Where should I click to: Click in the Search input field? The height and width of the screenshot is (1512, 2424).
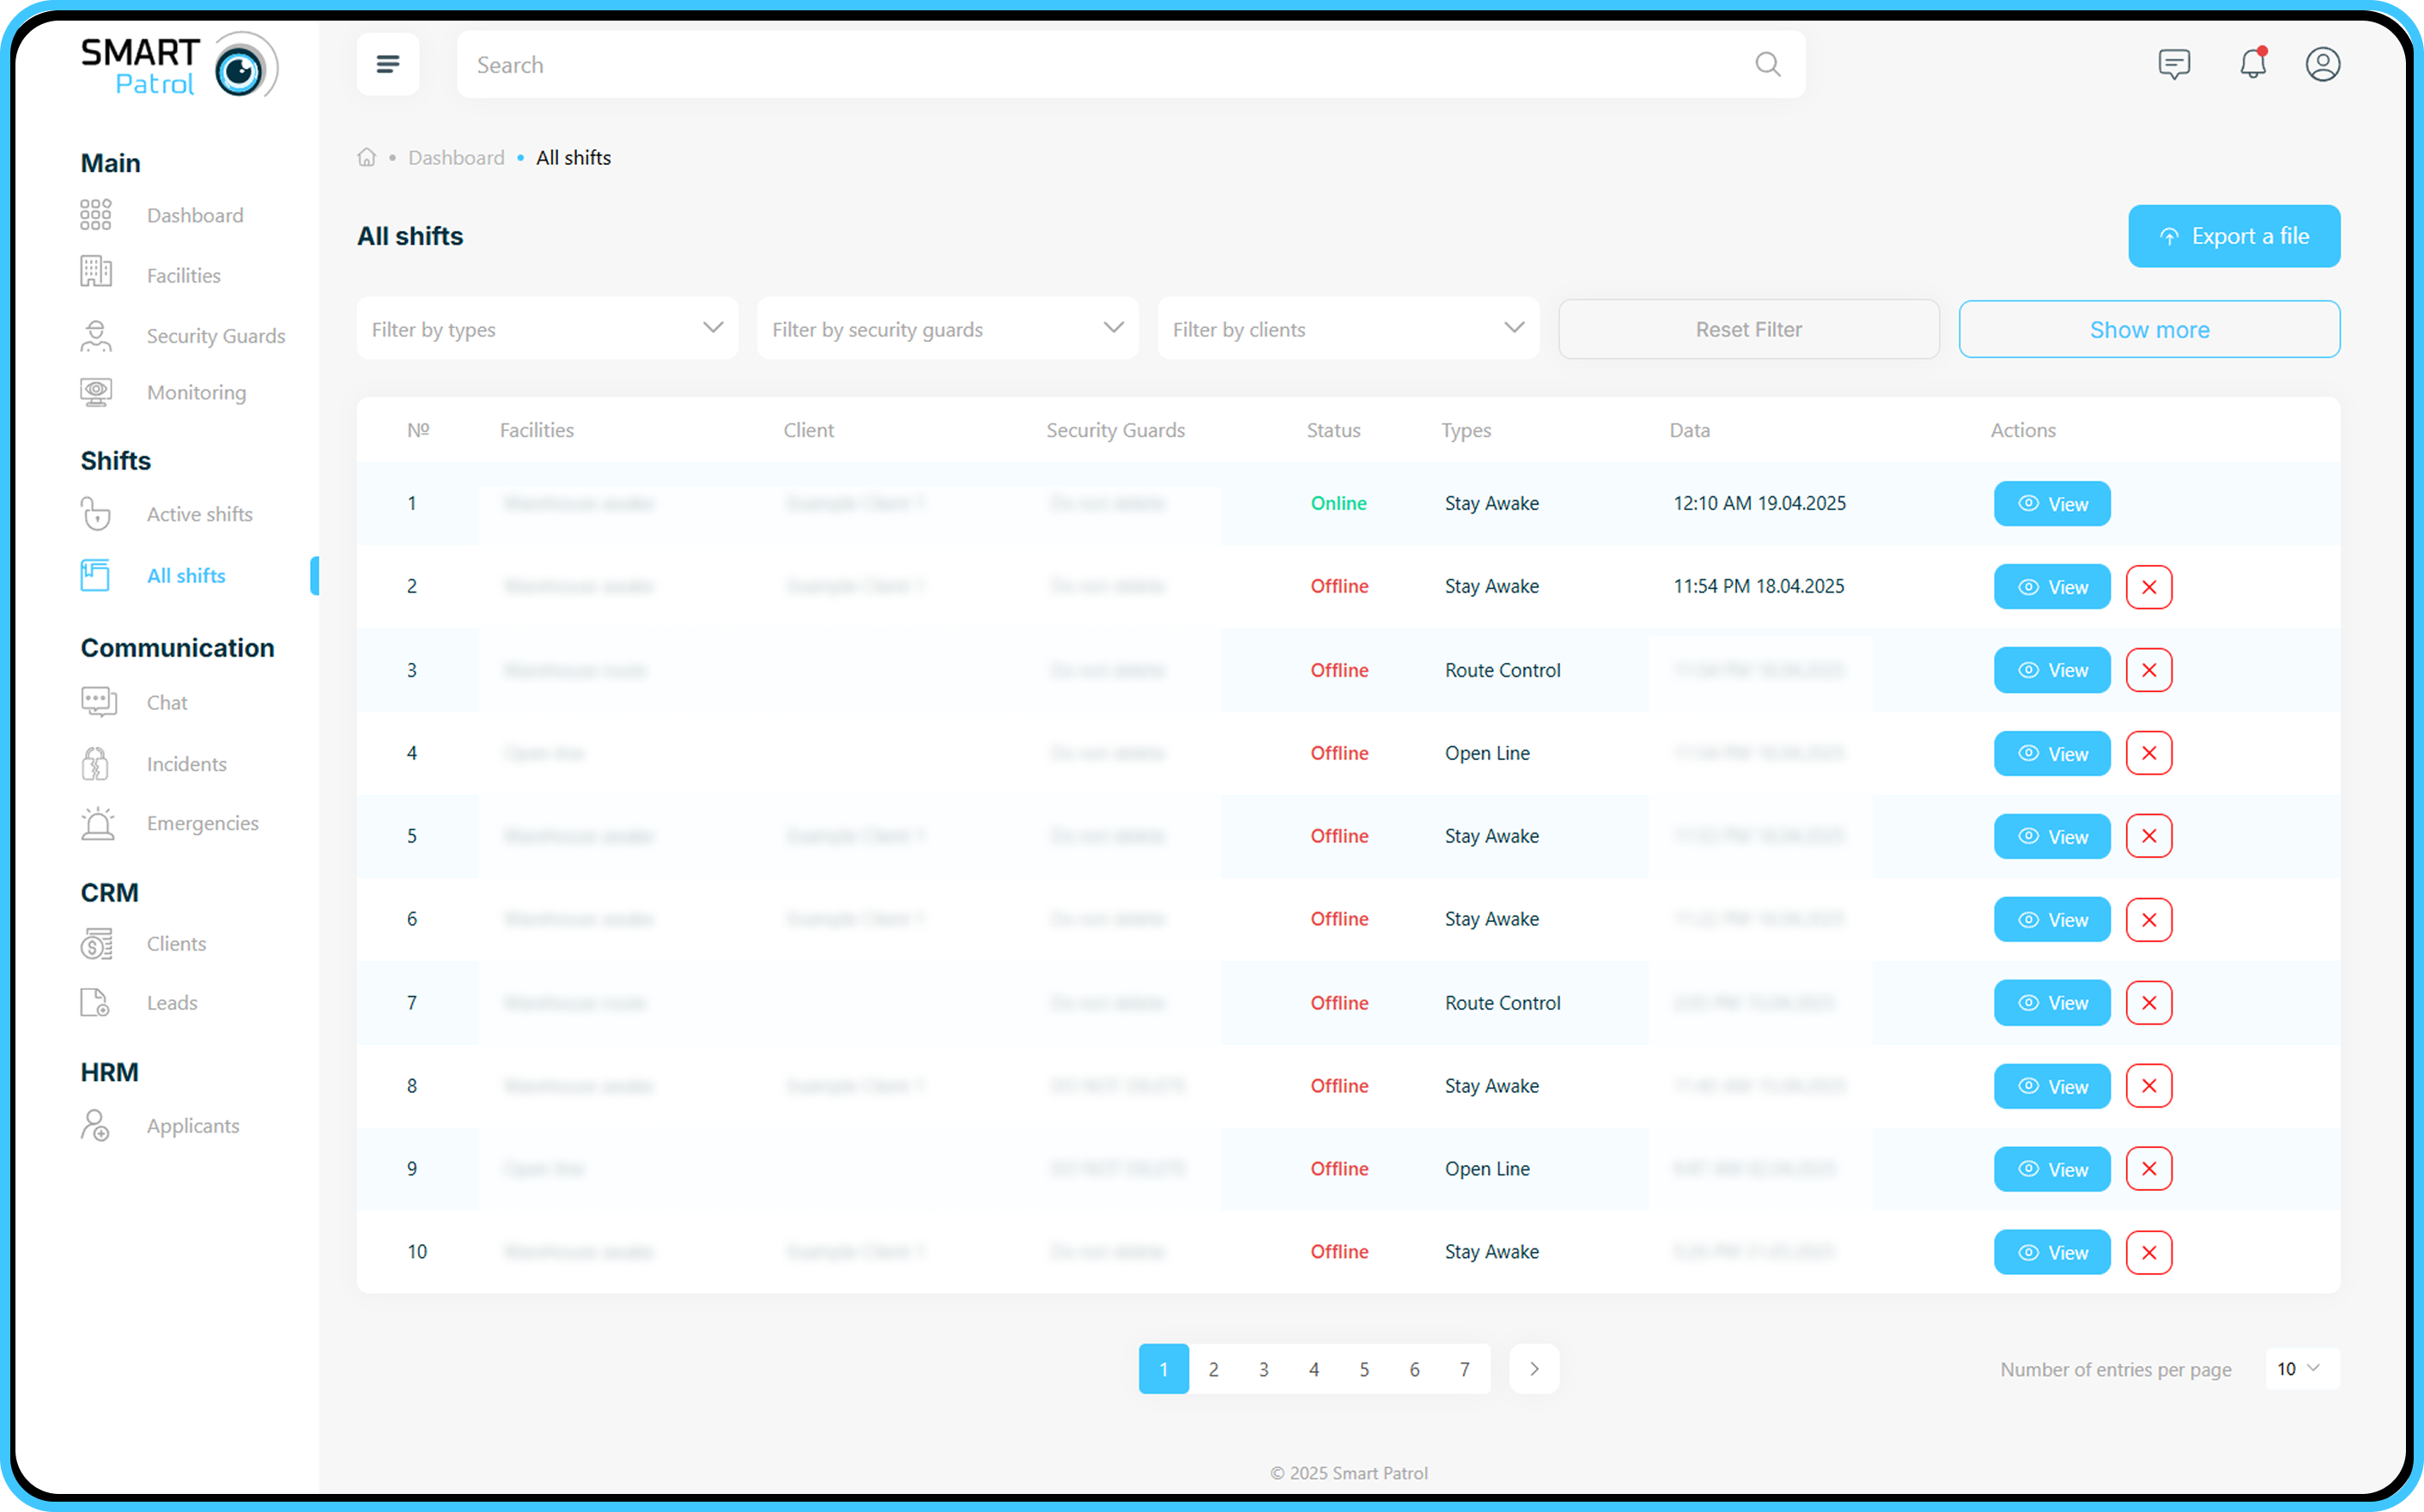[1100, 65]
